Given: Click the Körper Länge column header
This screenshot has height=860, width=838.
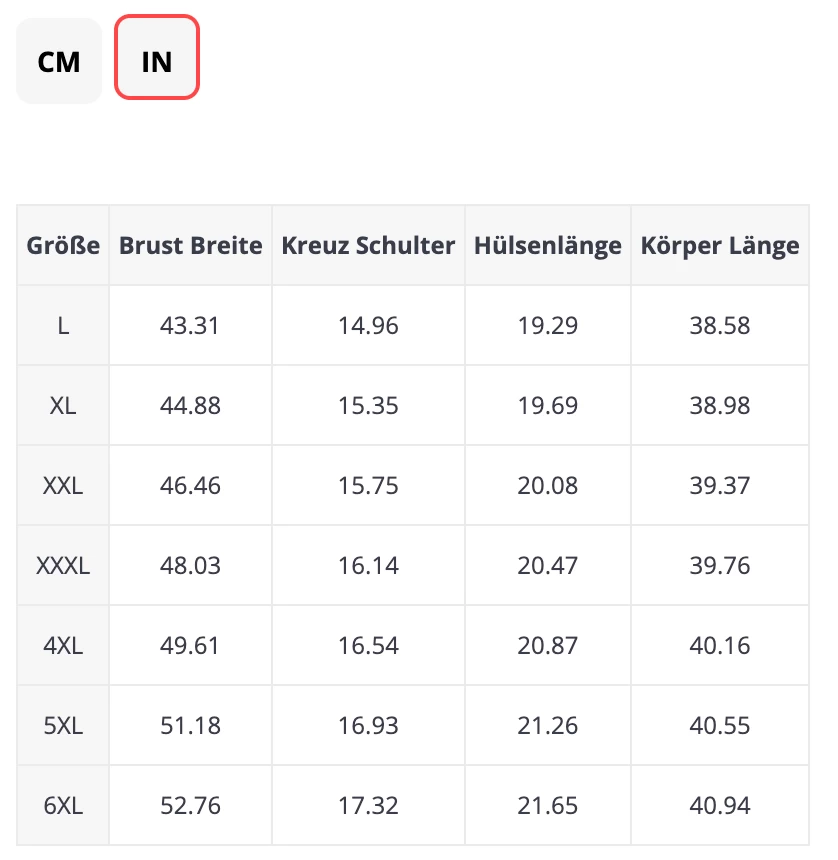Looking at the screenshot, I should [x=720, y=246].
